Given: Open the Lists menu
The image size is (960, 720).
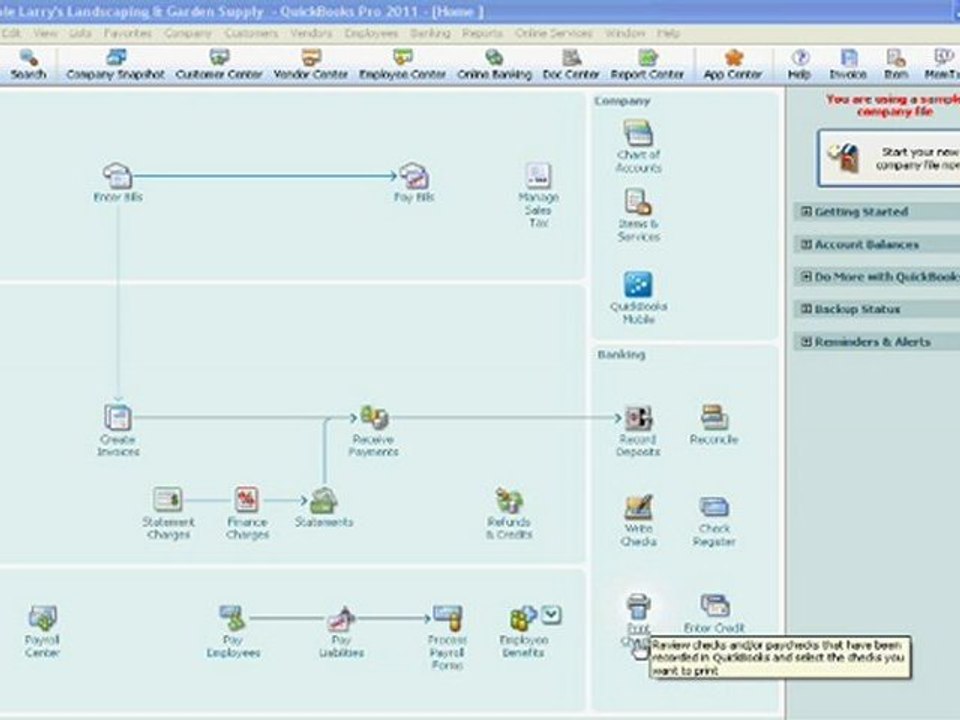Looking at the screenshot, I should [x=80, y=33].
